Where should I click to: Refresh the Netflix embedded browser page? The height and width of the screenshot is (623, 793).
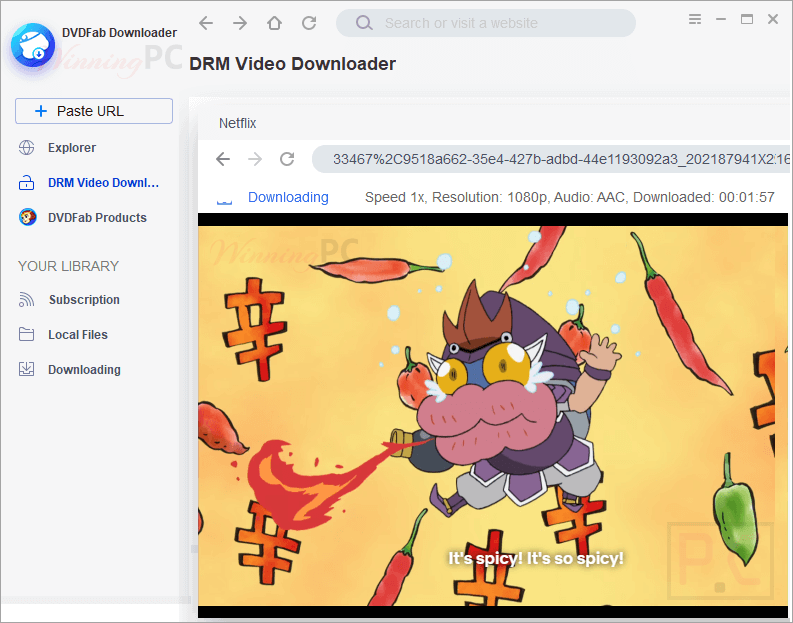[x=287, y=159]
